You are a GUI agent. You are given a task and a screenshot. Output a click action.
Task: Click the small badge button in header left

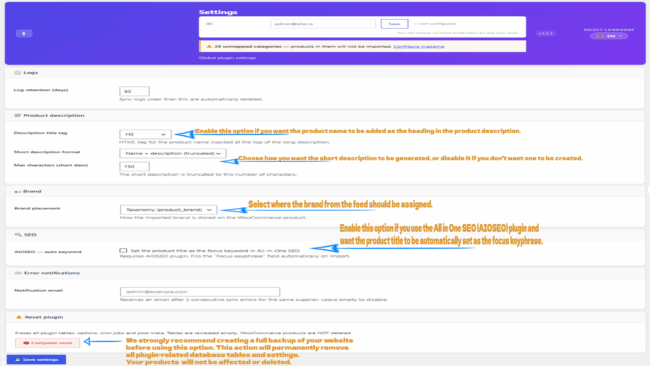pyautogui.click(x=24, y=33)
